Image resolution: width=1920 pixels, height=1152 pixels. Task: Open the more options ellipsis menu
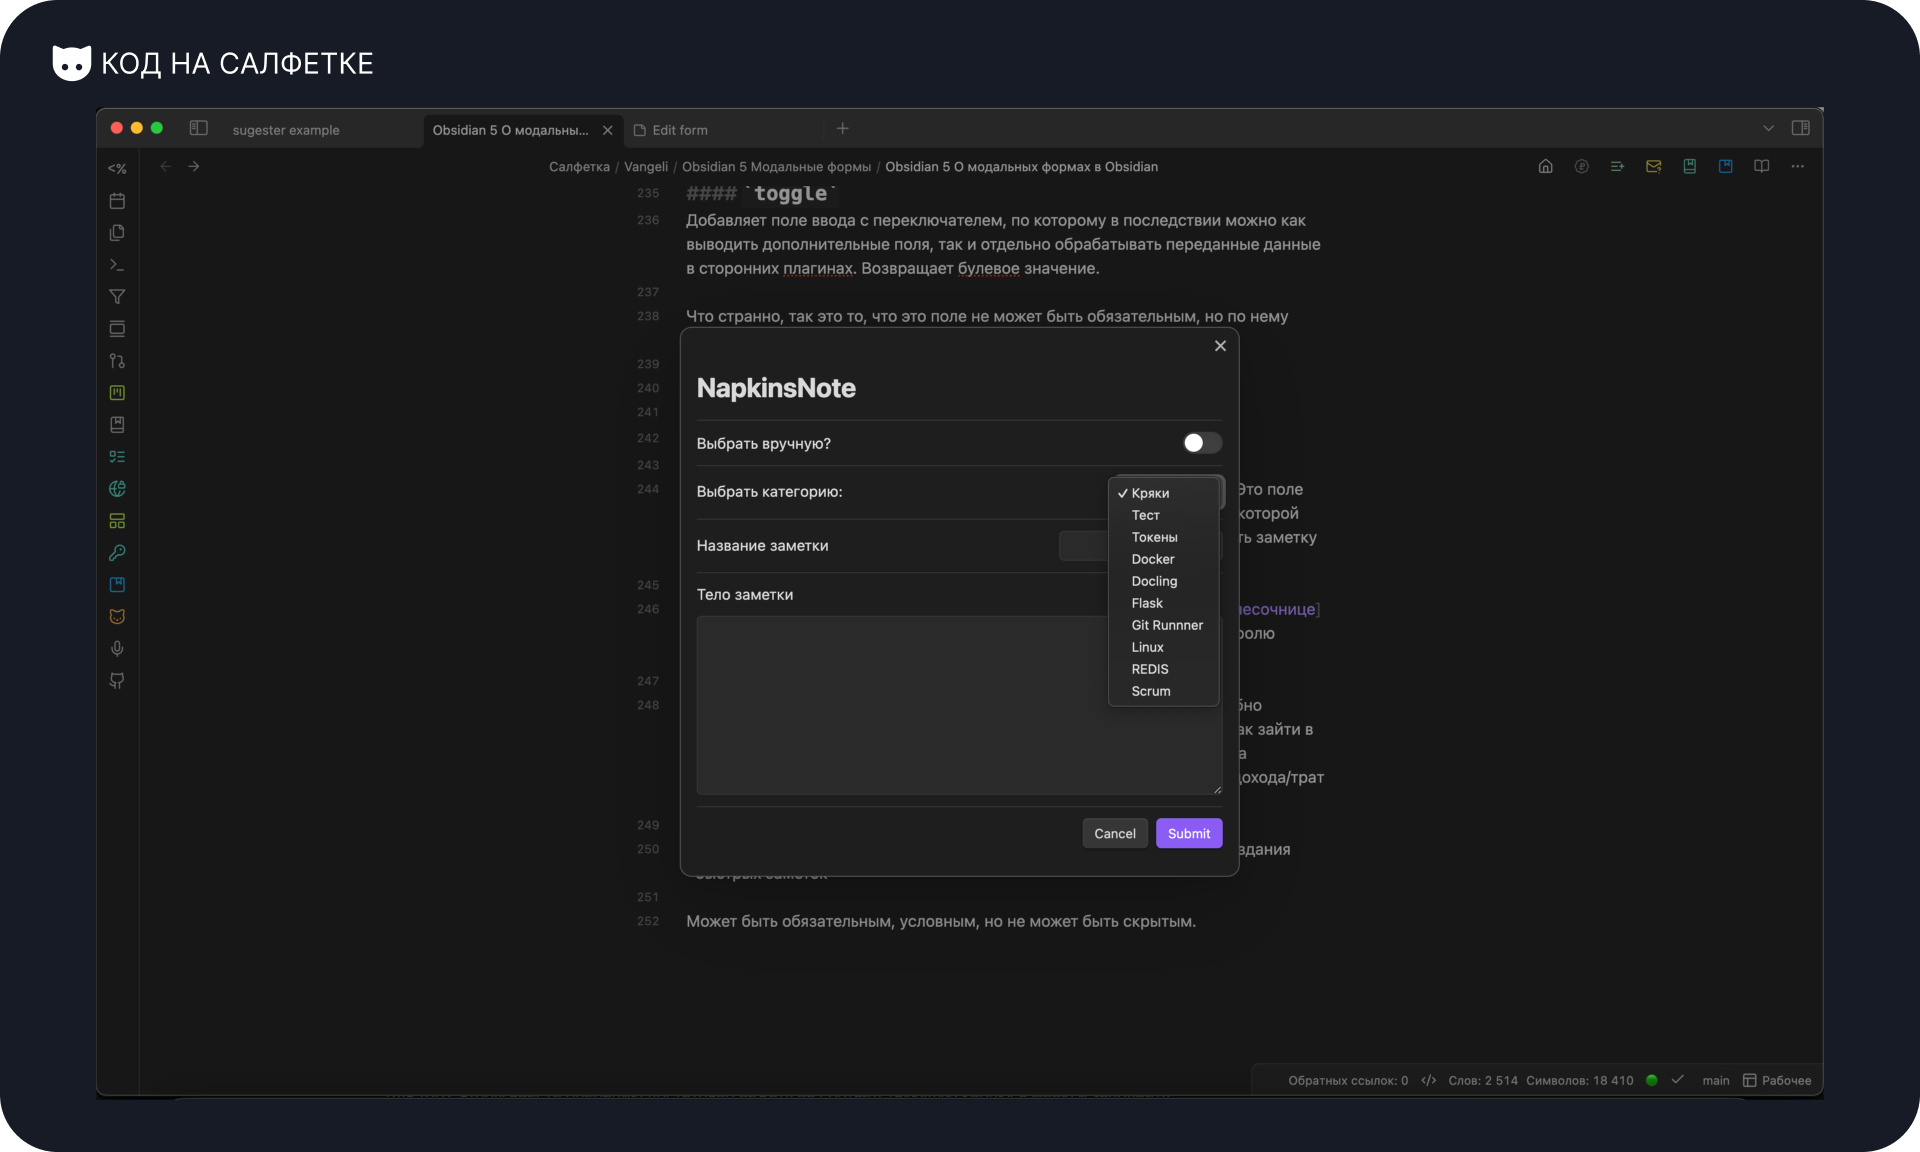point(1798,166)
